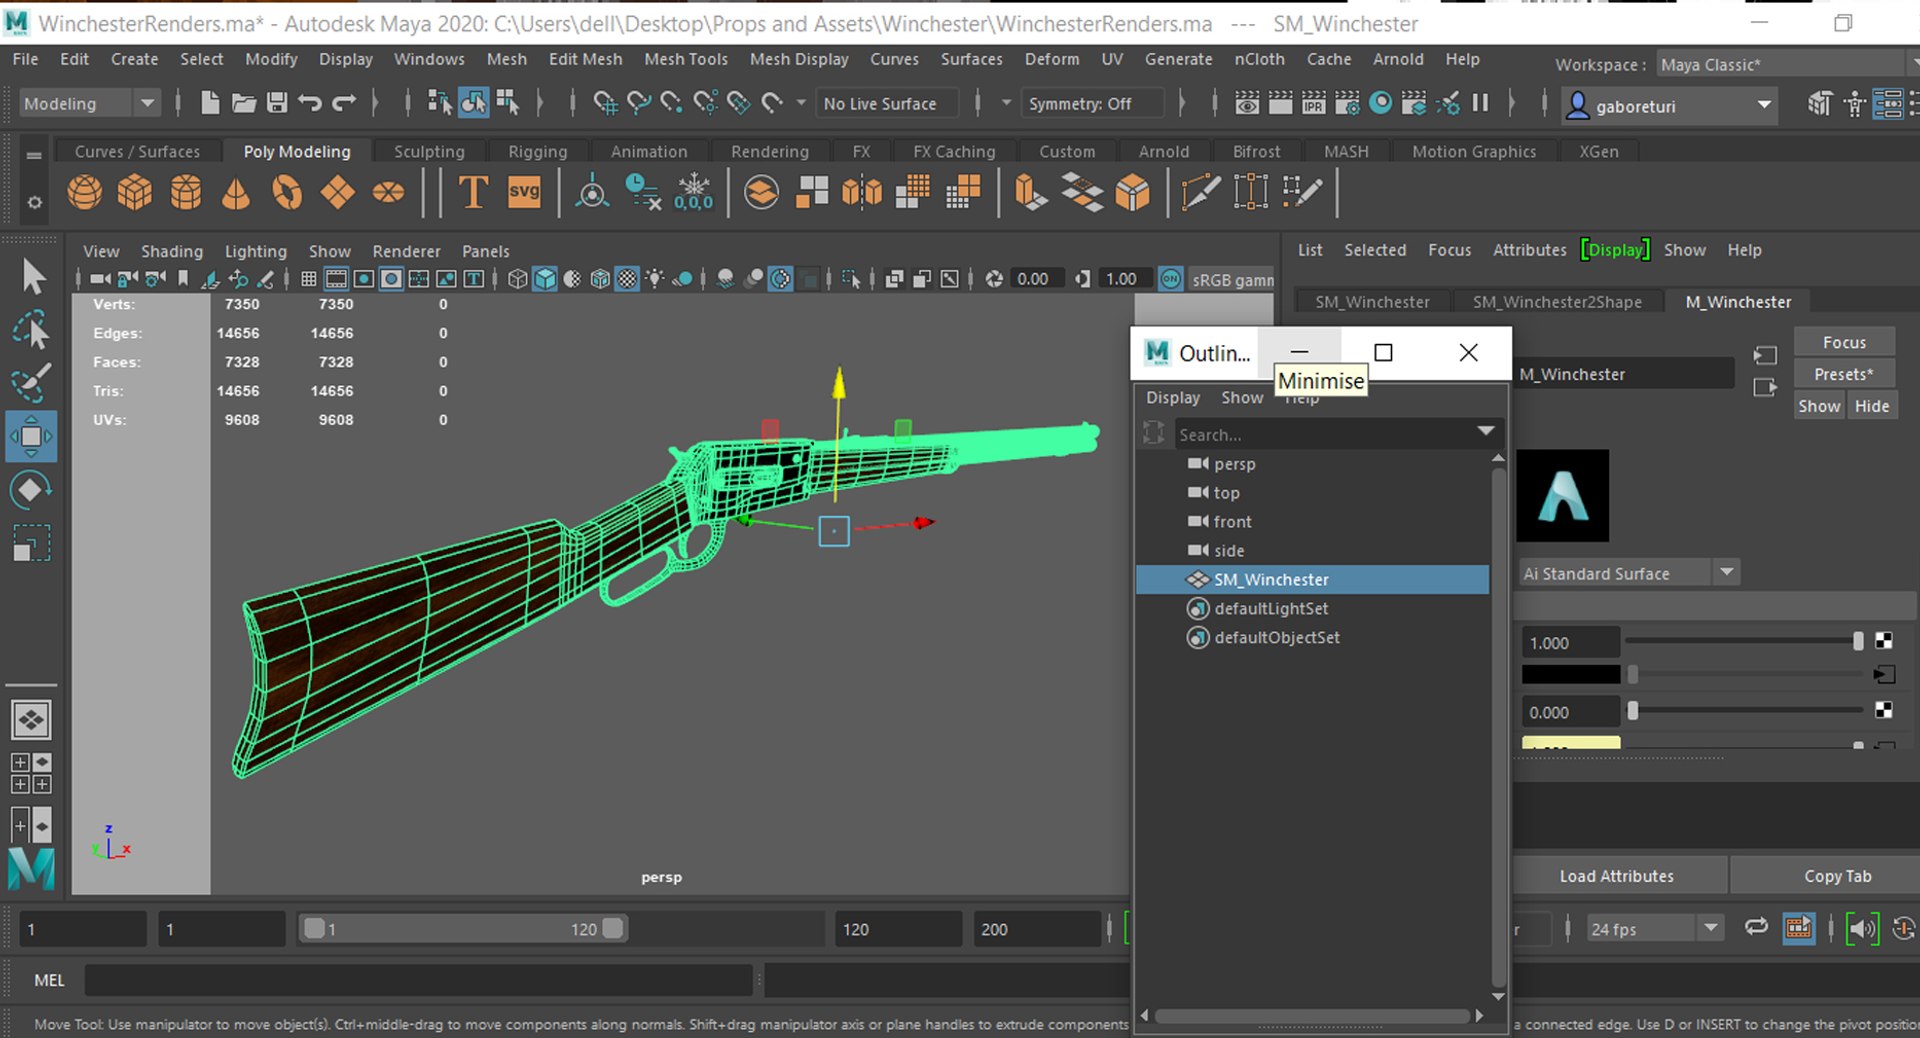
Task: Open the Modeling menu set dropdown
Action: click(x=90, y=103)
